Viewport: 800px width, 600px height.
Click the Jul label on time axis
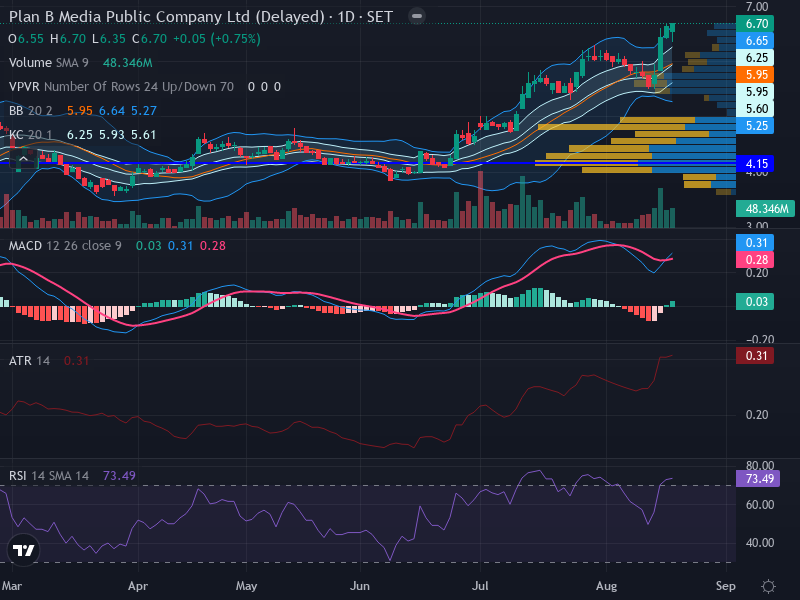click(480, 586)
